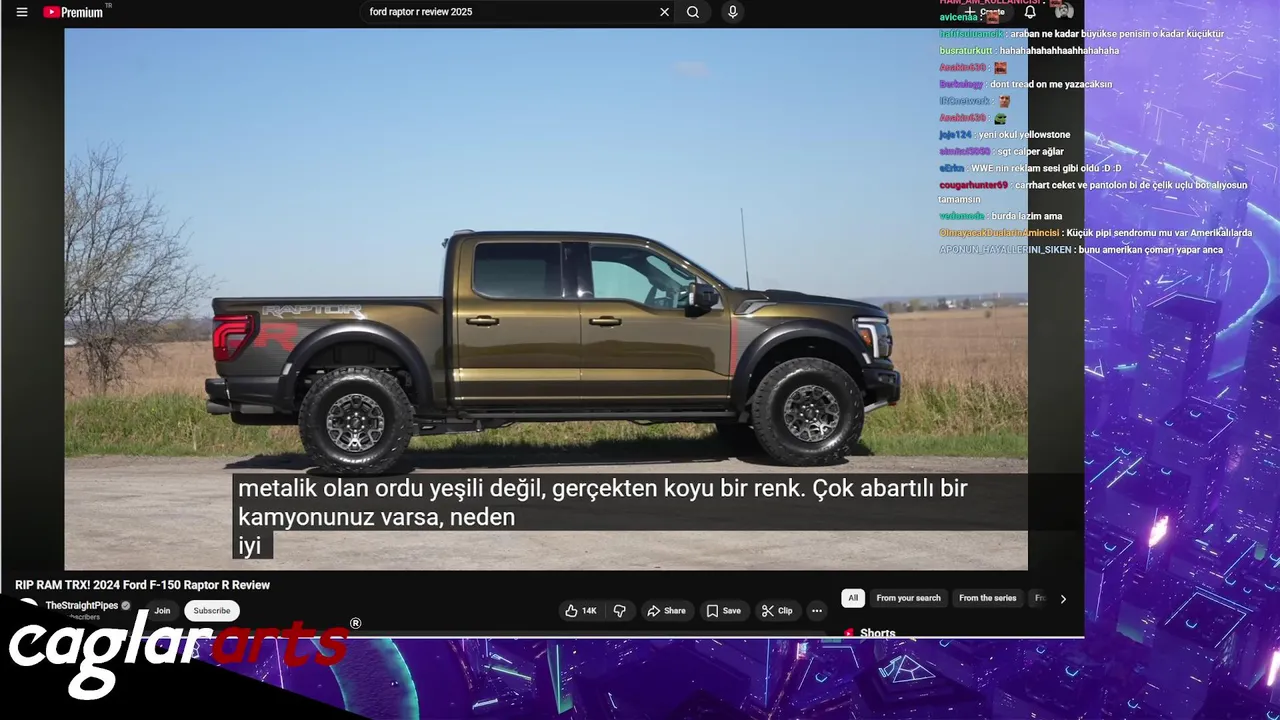The image size is (1280, 720).
Task: Share the Raptor R review video
Action: click(666, 611)
